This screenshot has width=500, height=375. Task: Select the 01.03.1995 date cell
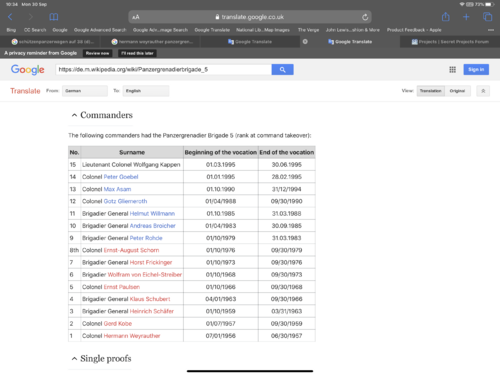[221, 165]
